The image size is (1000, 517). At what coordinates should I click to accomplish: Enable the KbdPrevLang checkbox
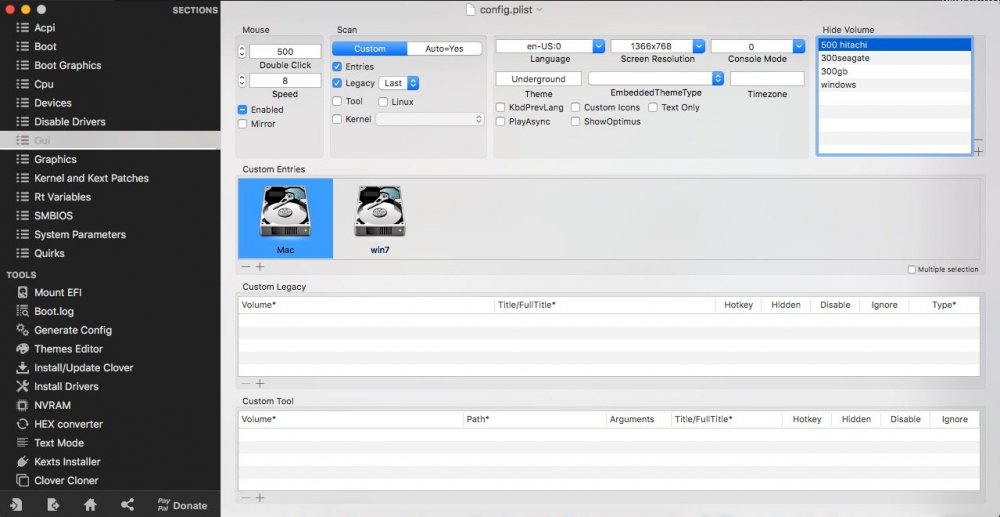click(x=501, y=108)
